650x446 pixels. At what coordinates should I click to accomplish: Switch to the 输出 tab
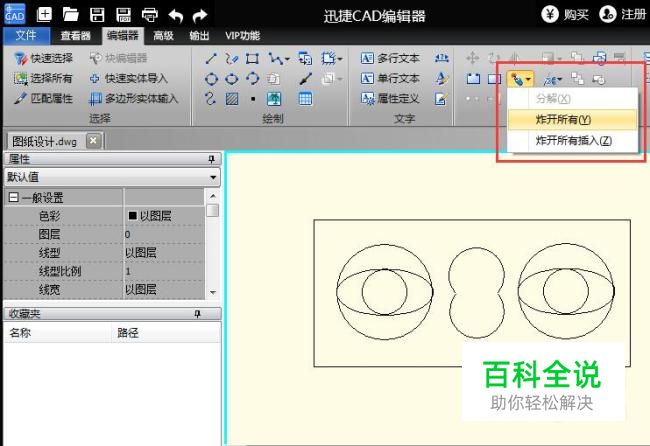[199, 36]
